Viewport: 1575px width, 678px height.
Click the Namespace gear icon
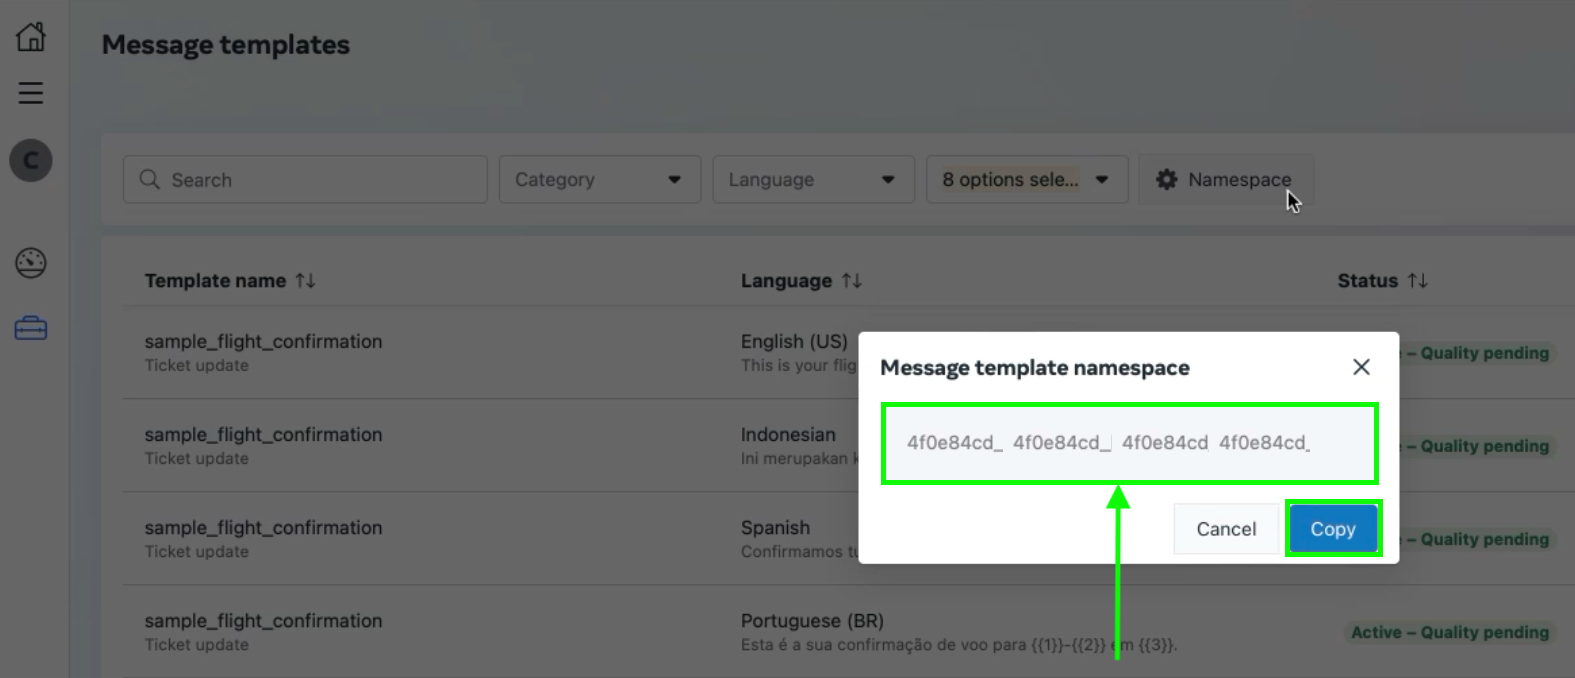pyautogui.click(x=1166, y=180)
